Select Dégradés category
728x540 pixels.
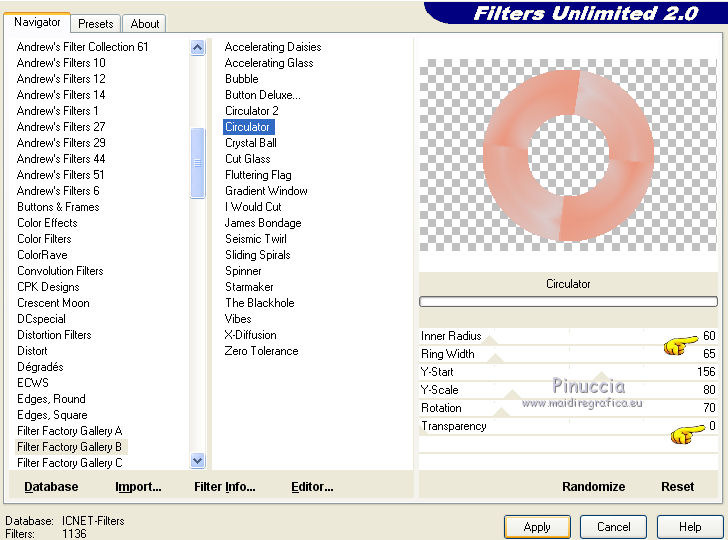pyautogui.click(x=40, y=367)
